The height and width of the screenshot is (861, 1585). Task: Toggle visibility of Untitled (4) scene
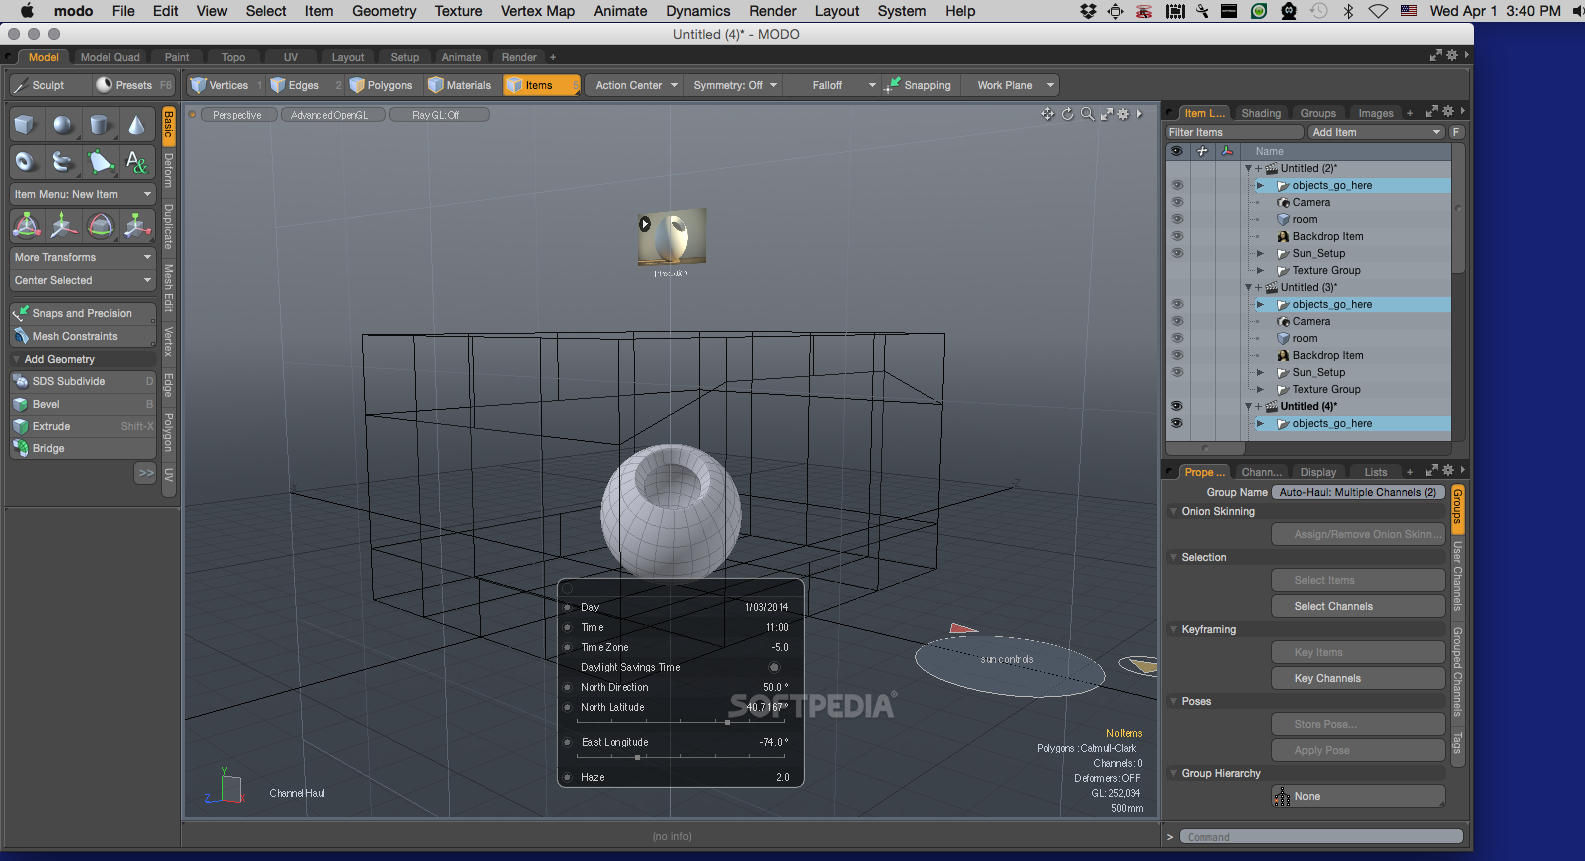click(1177, 406)
